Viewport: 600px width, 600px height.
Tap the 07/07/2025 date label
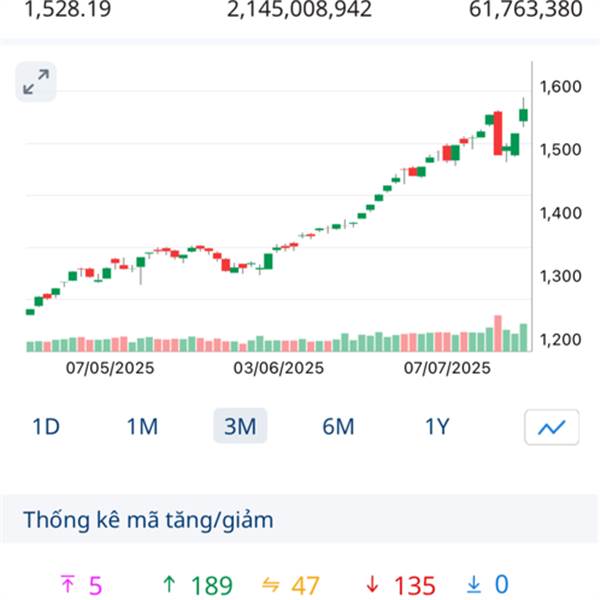447,368
